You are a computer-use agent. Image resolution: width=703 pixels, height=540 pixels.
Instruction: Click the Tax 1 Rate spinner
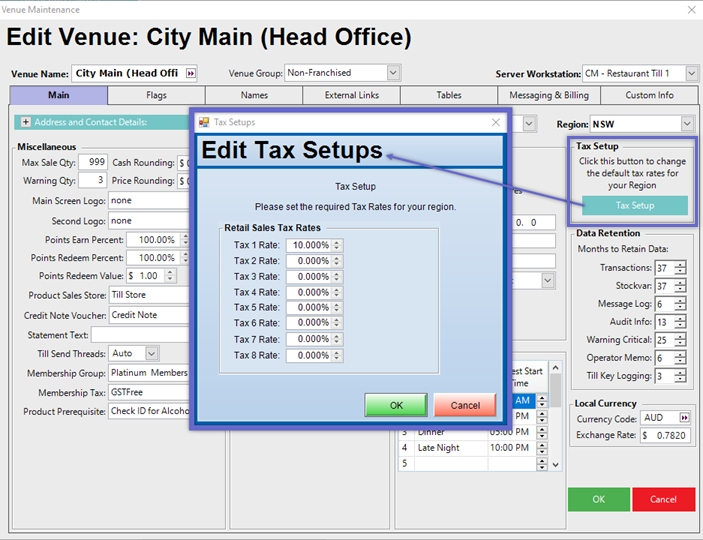coord(337,245)
